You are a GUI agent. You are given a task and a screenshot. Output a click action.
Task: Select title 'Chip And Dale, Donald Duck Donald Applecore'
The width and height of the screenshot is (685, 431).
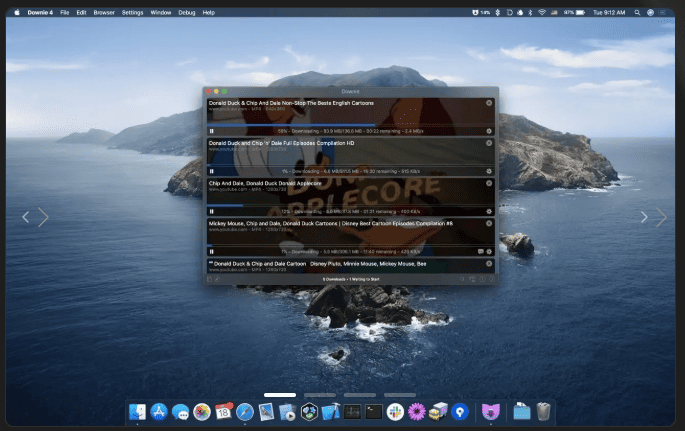pos(265,183)
